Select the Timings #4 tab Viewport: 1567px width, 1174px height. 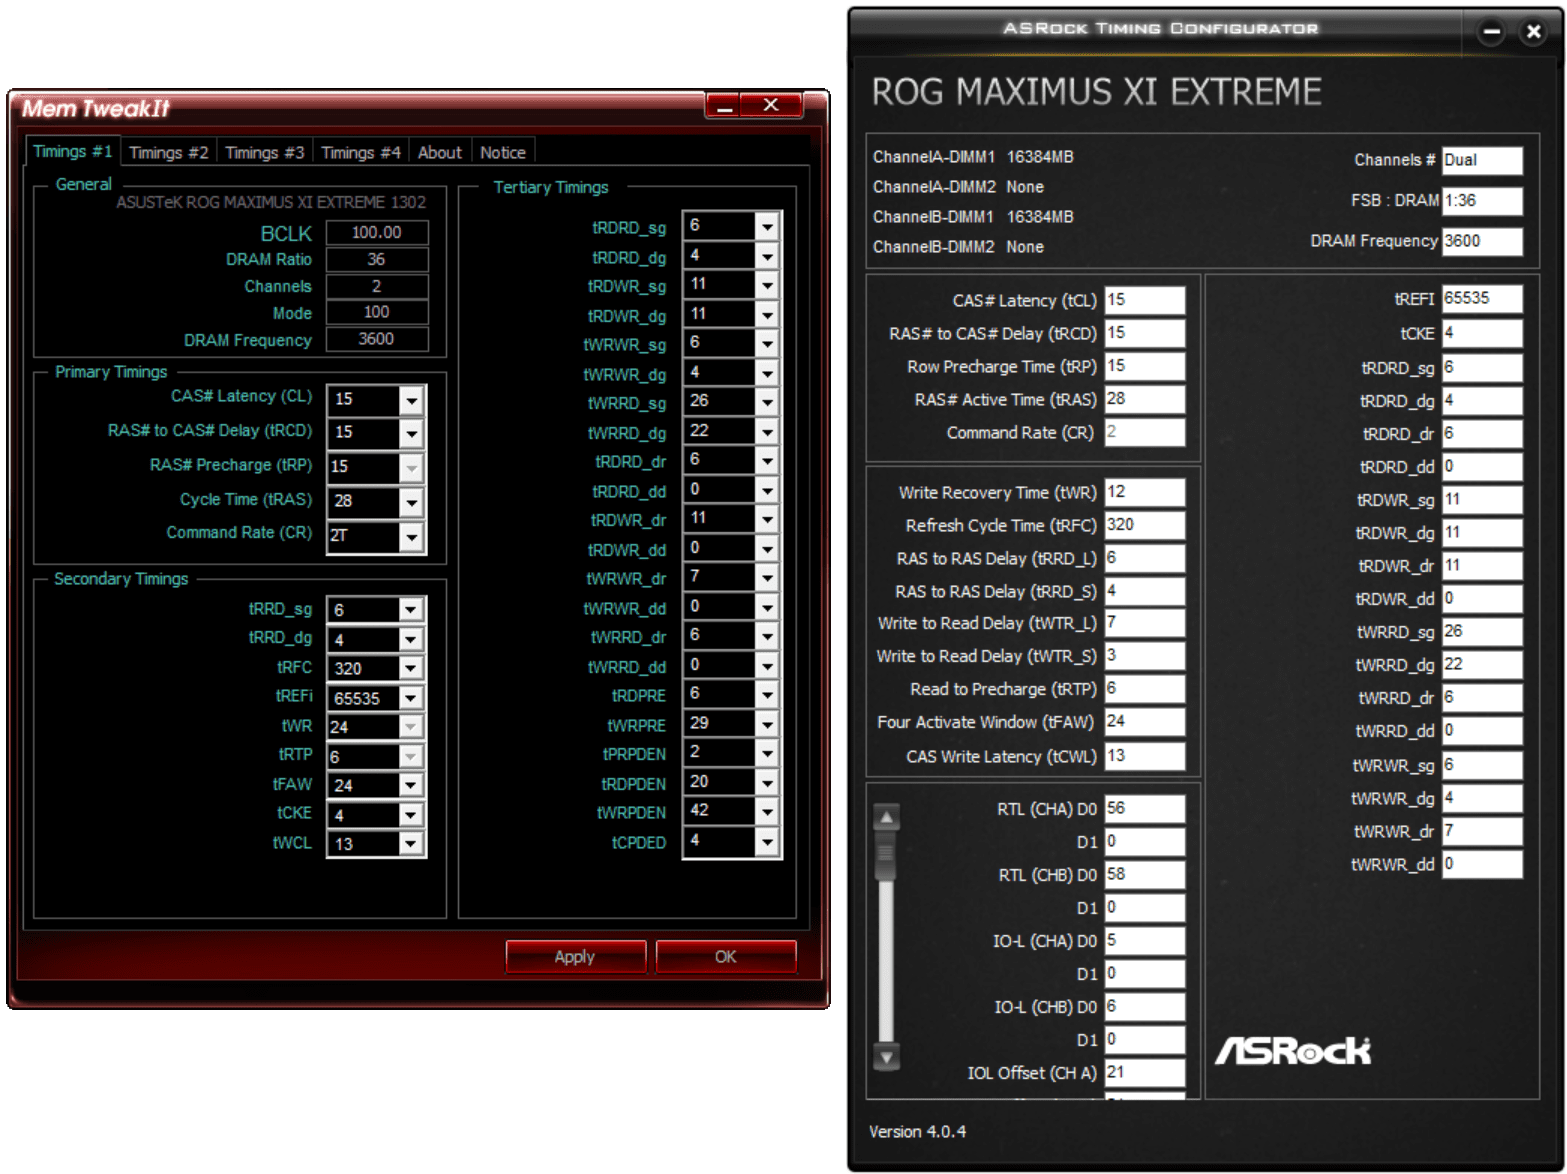(360, 152)
